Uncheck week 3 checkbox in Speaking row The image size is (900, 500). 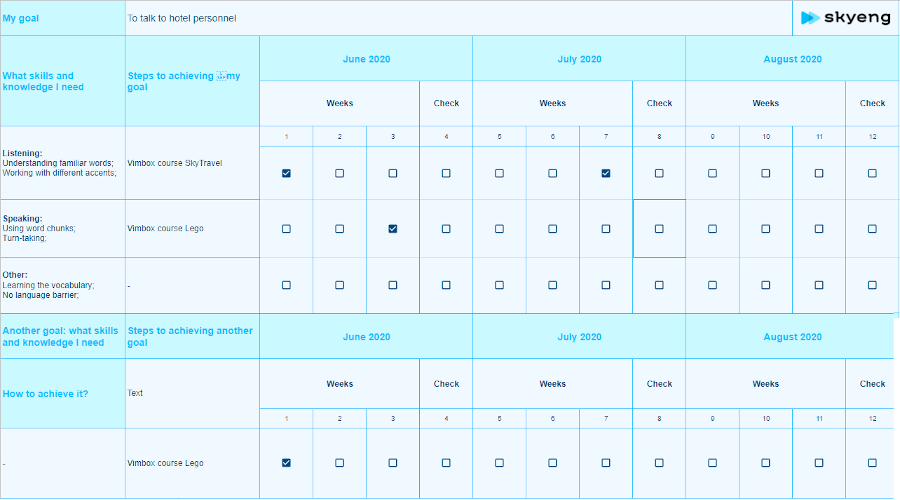pos(393,229)
